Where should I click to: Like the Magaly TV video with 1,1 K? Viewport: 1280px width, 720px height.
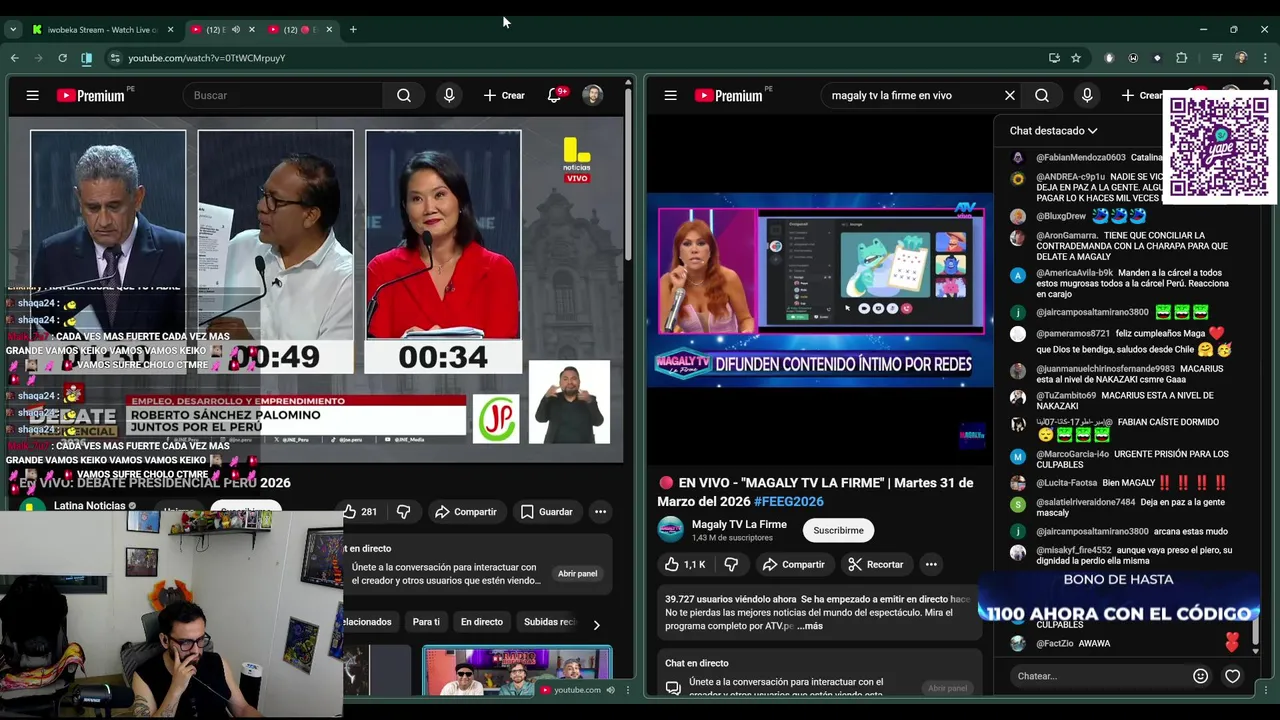pyautogui.click(x=685, y=564)
